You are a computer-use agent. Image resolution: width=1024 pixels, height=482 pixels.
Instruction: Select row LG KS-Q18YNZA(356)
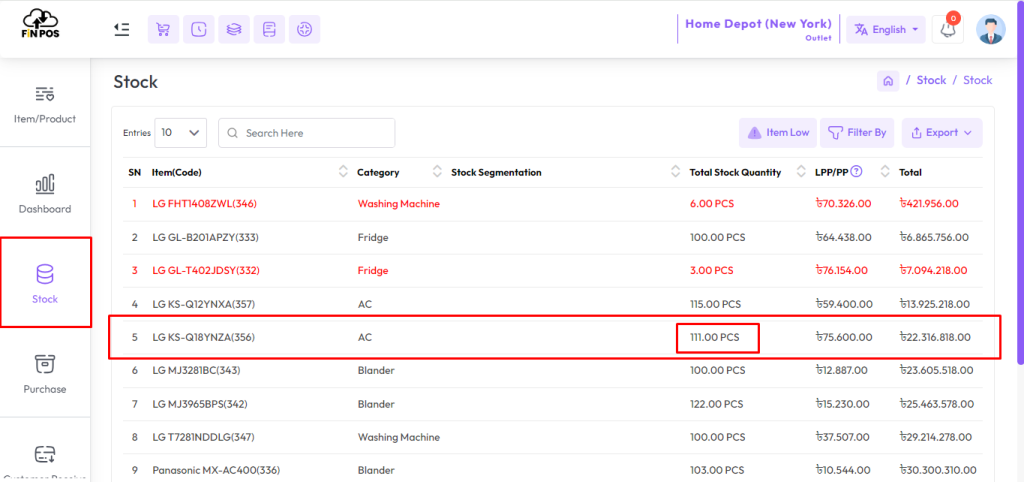pyautogui.click(x=552, y=338)
